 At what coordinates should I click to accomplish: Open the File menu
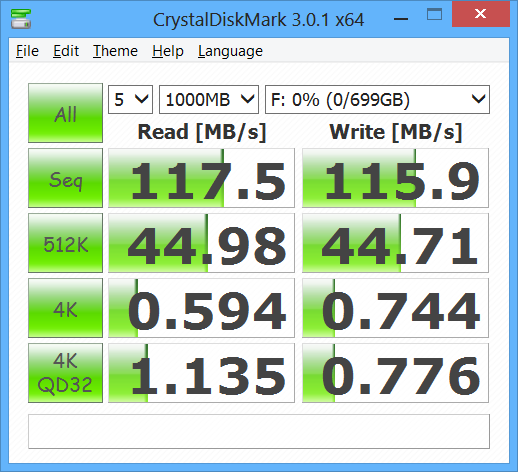tap(27, 51)
